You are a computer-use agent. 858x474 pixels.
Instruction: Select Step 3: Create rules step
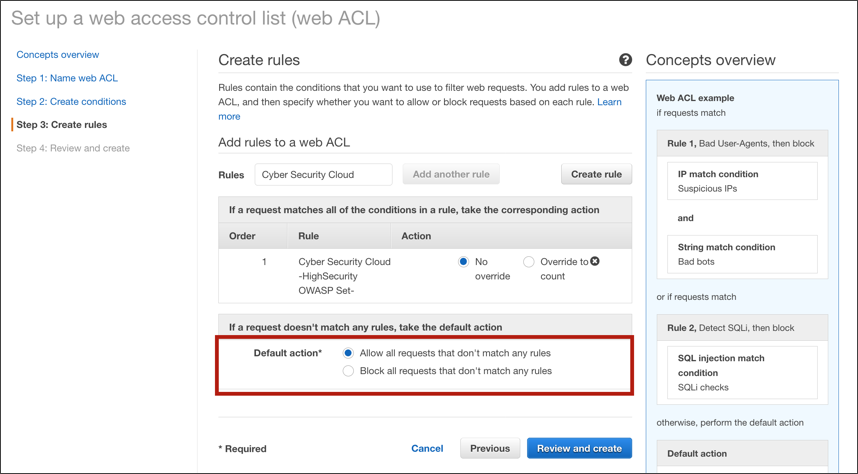[x=64, y=125]
